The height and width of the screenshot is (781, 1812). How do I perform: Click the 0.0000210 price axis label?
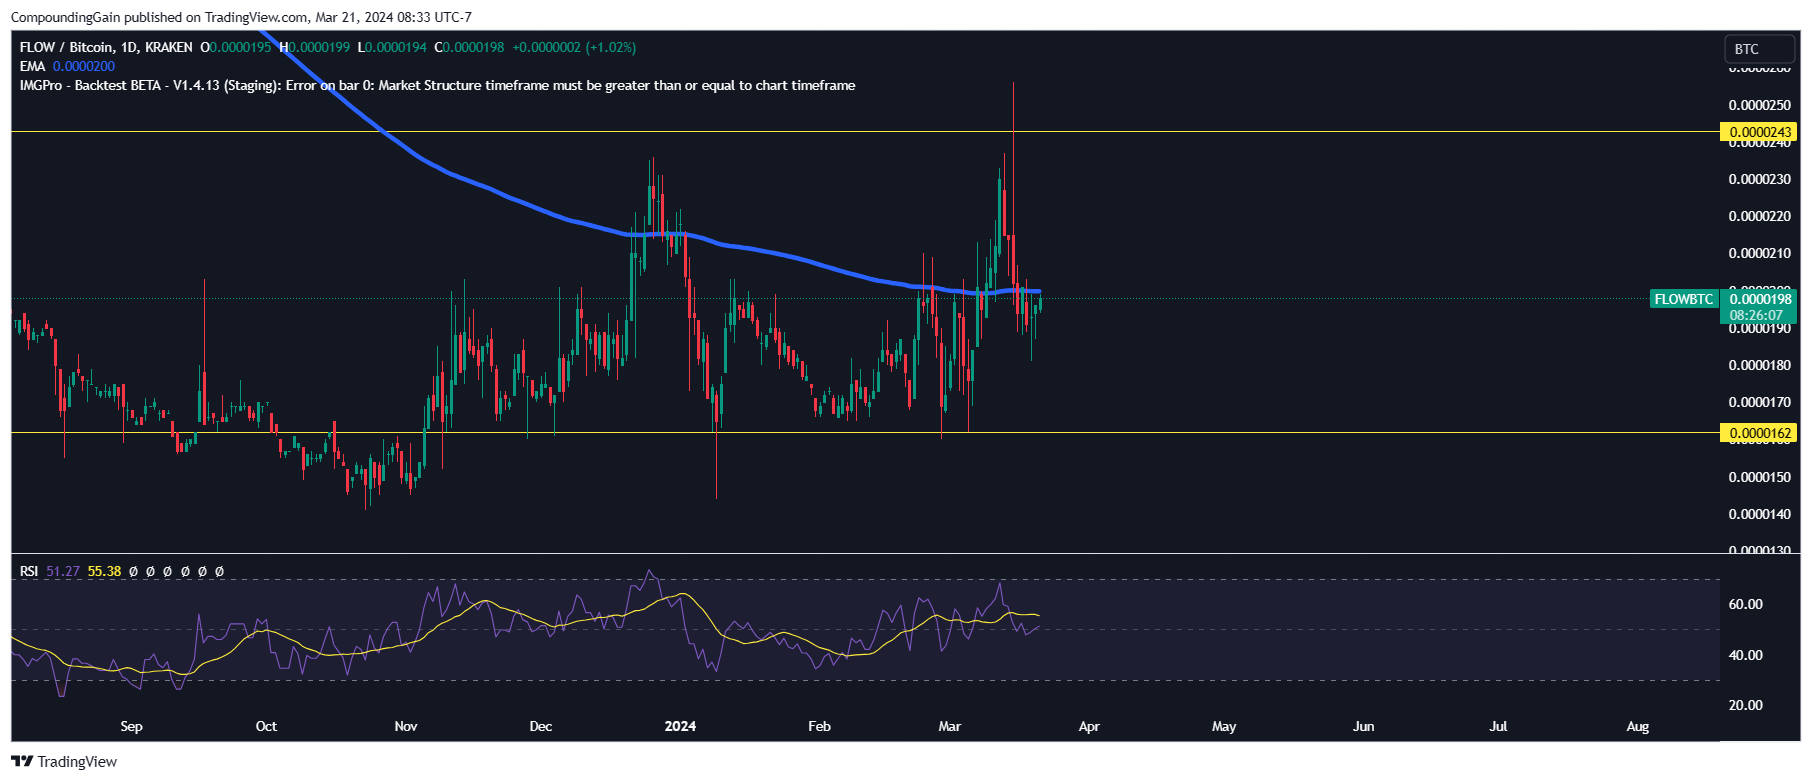coord(1760,253)
